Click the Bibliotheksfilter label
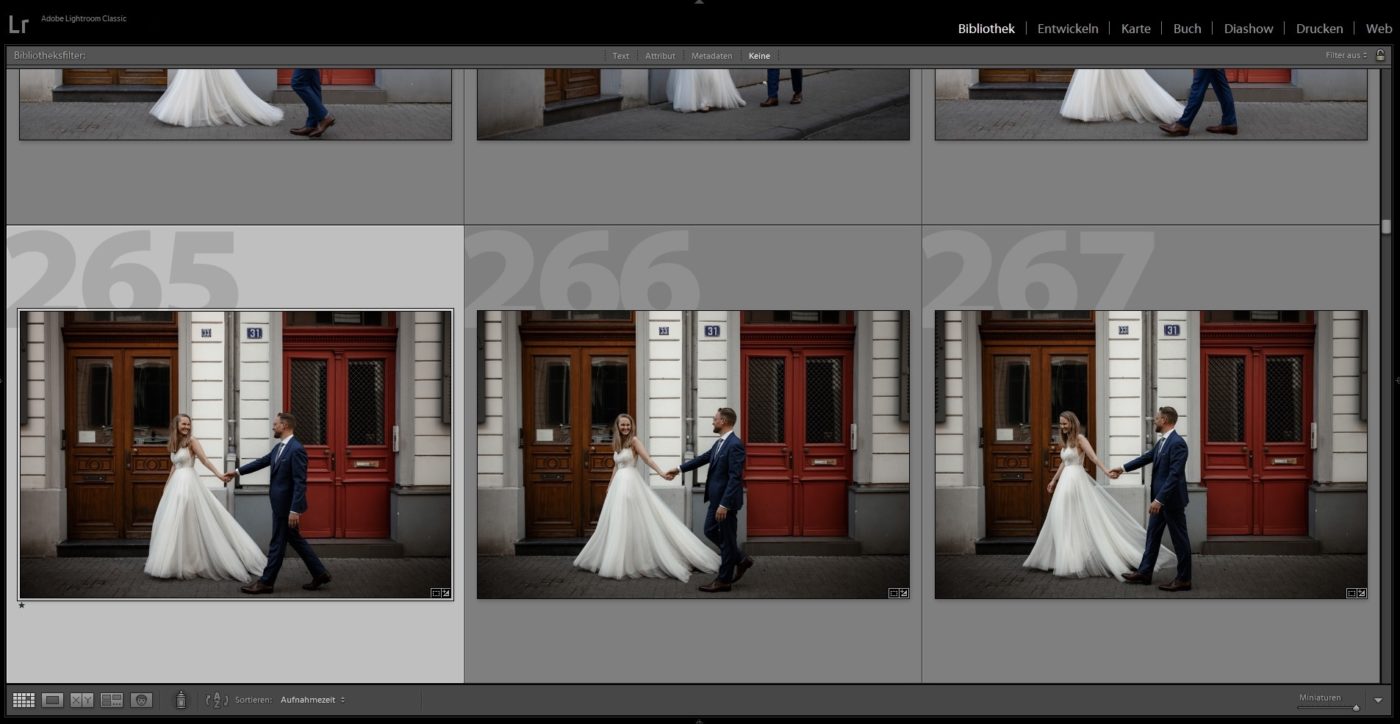The image size is (1400, 724). (x=50, y=56)
